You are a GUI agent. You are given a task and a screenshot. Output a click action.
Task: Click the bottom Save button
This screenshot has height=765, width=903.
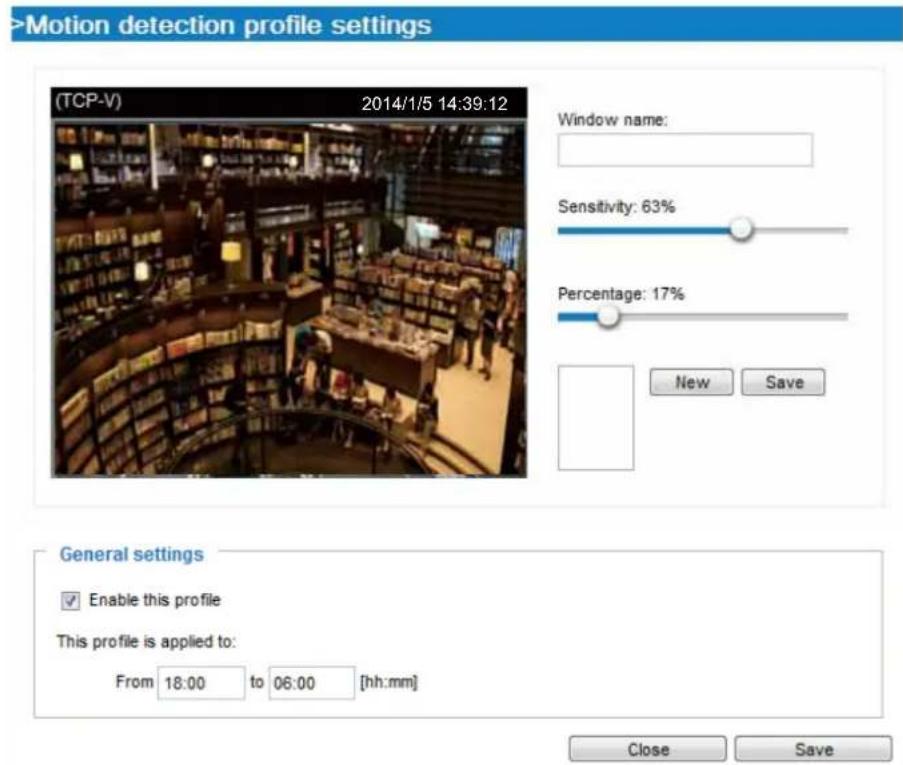point(813,749)
